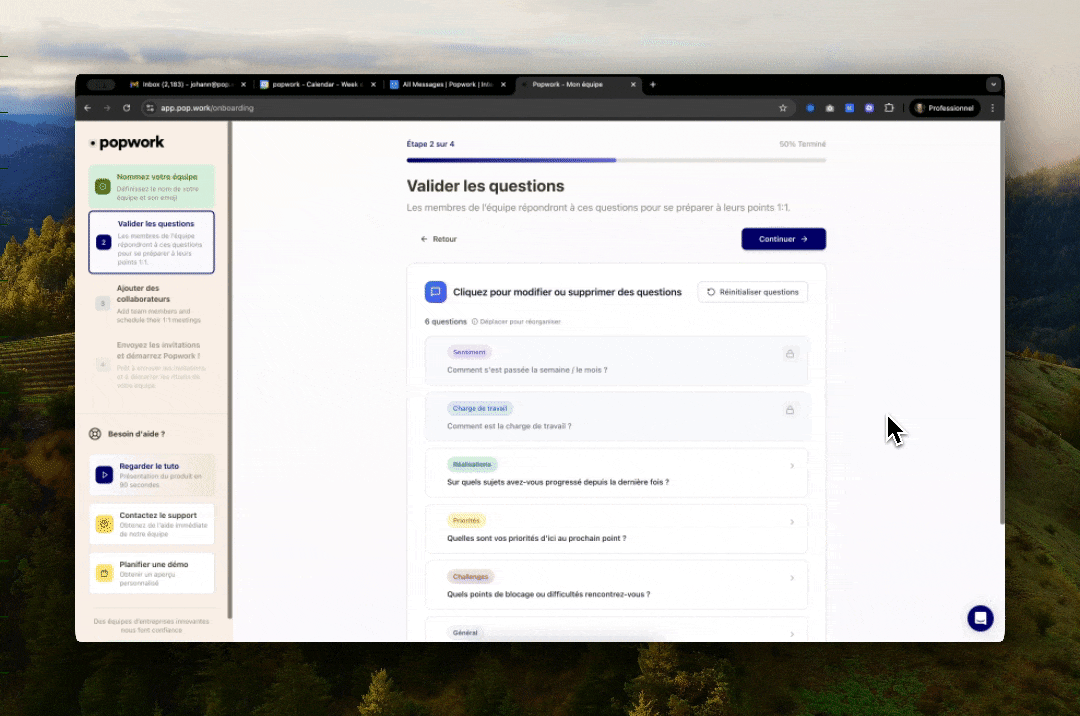Screen dimensions: 1080x716
Task: Open the Challenges question details
Action: [791, 577]
